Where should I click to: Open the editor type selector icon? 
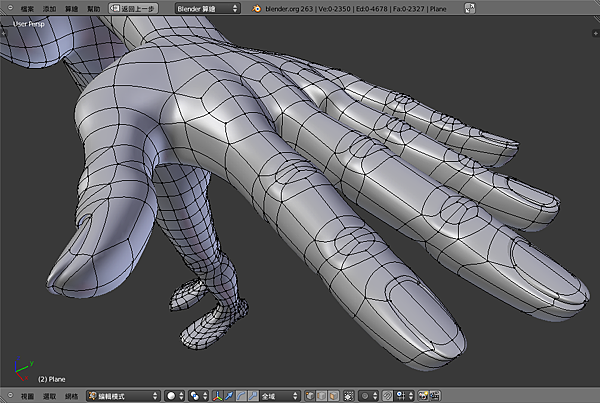click(x=8, y=396)
